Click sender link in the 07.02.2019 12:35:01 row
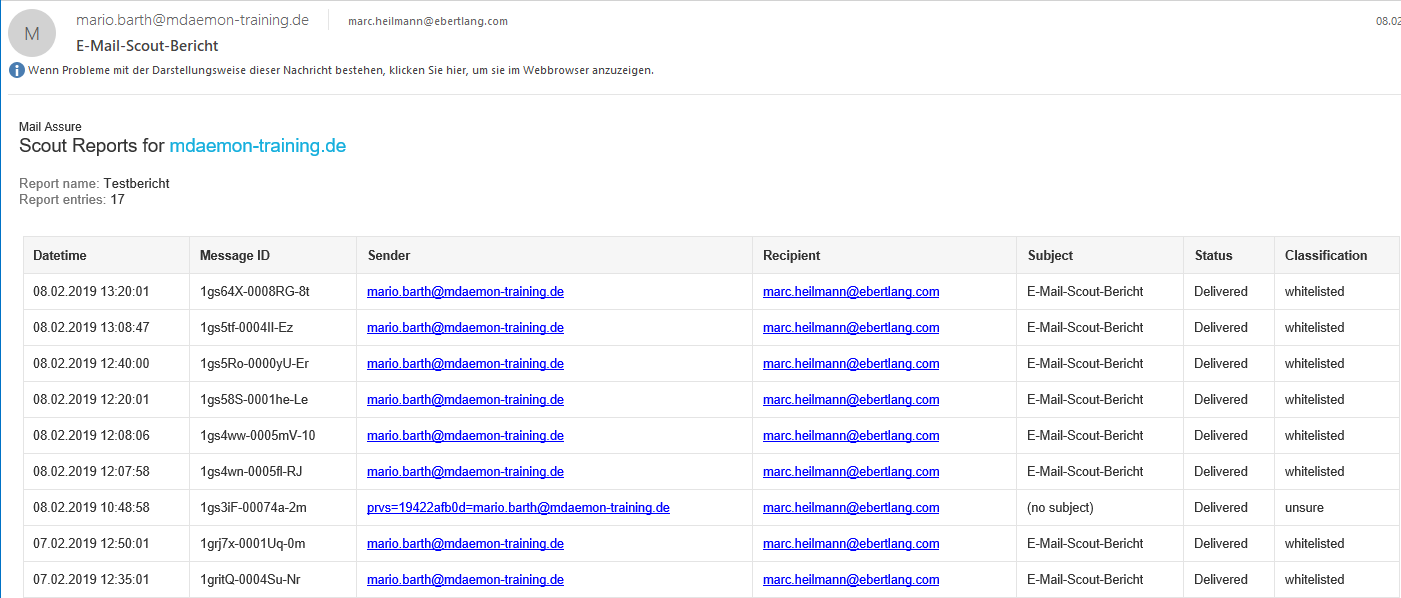Viewport: 1401px width, 598px height. (x=465, y=580)
